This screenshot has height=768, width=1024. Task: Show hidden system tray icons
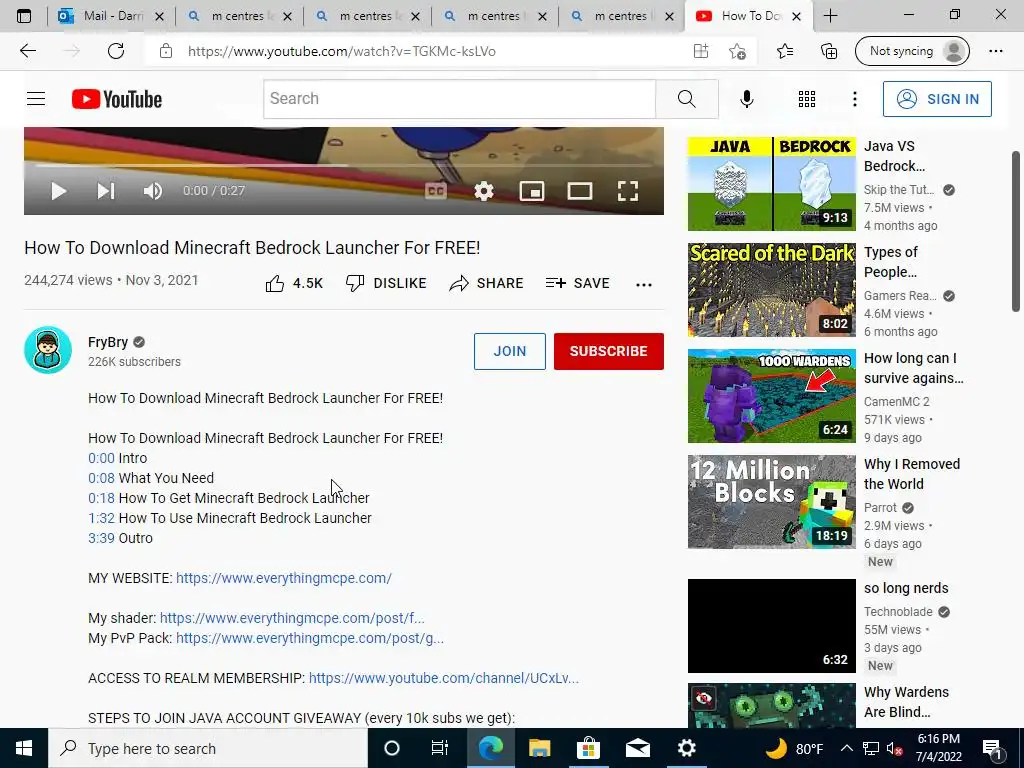tap(846, 748)
